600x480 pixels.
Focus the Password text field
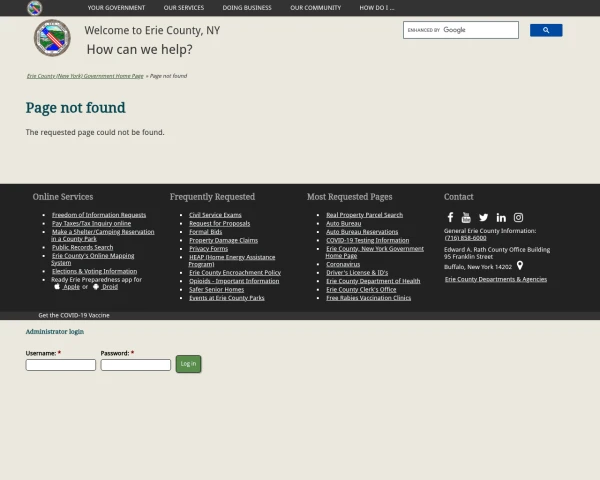pos(136,365)
